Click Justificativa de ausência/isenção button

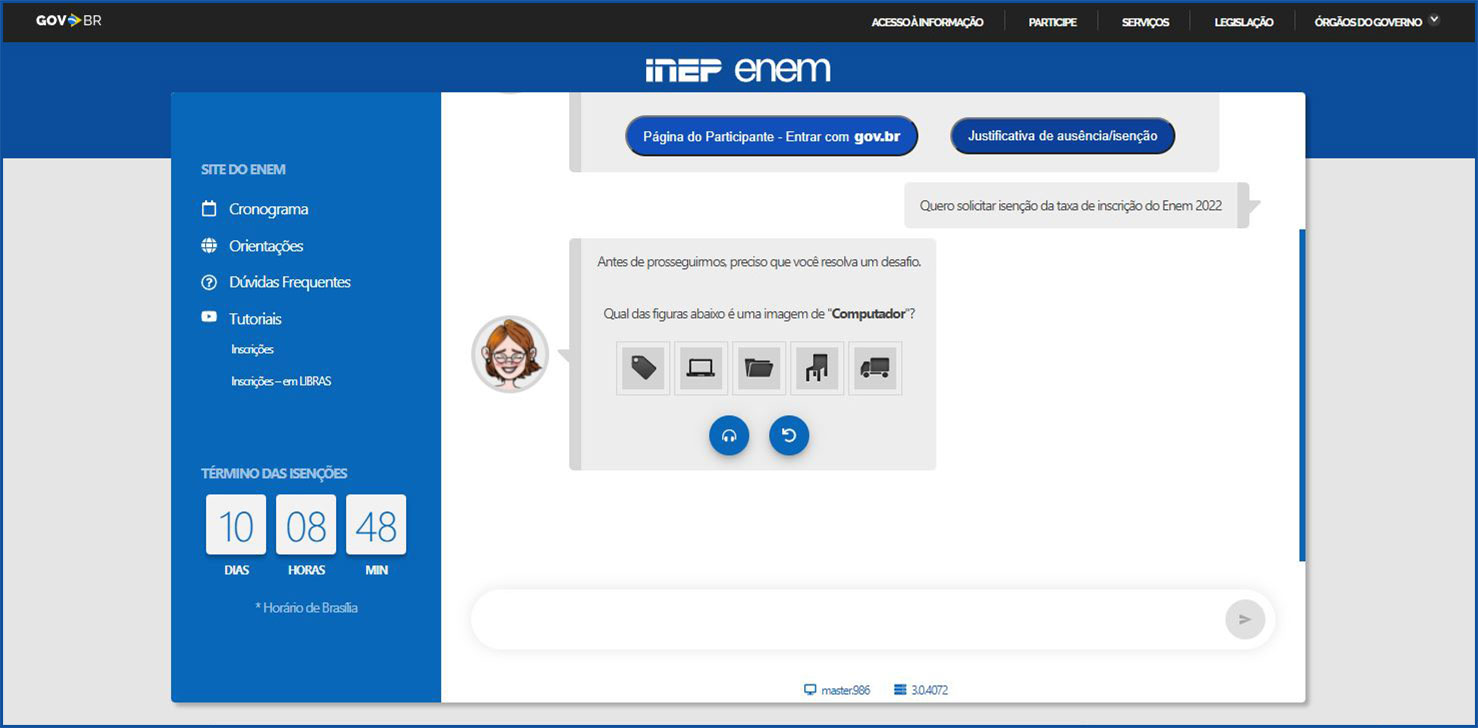pos(1062,136)
